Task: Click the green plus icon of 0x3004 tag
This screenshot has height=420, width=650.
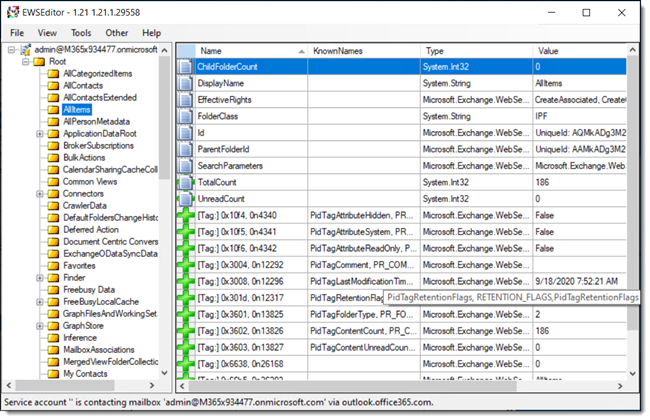Action: (x=185, y=265)
